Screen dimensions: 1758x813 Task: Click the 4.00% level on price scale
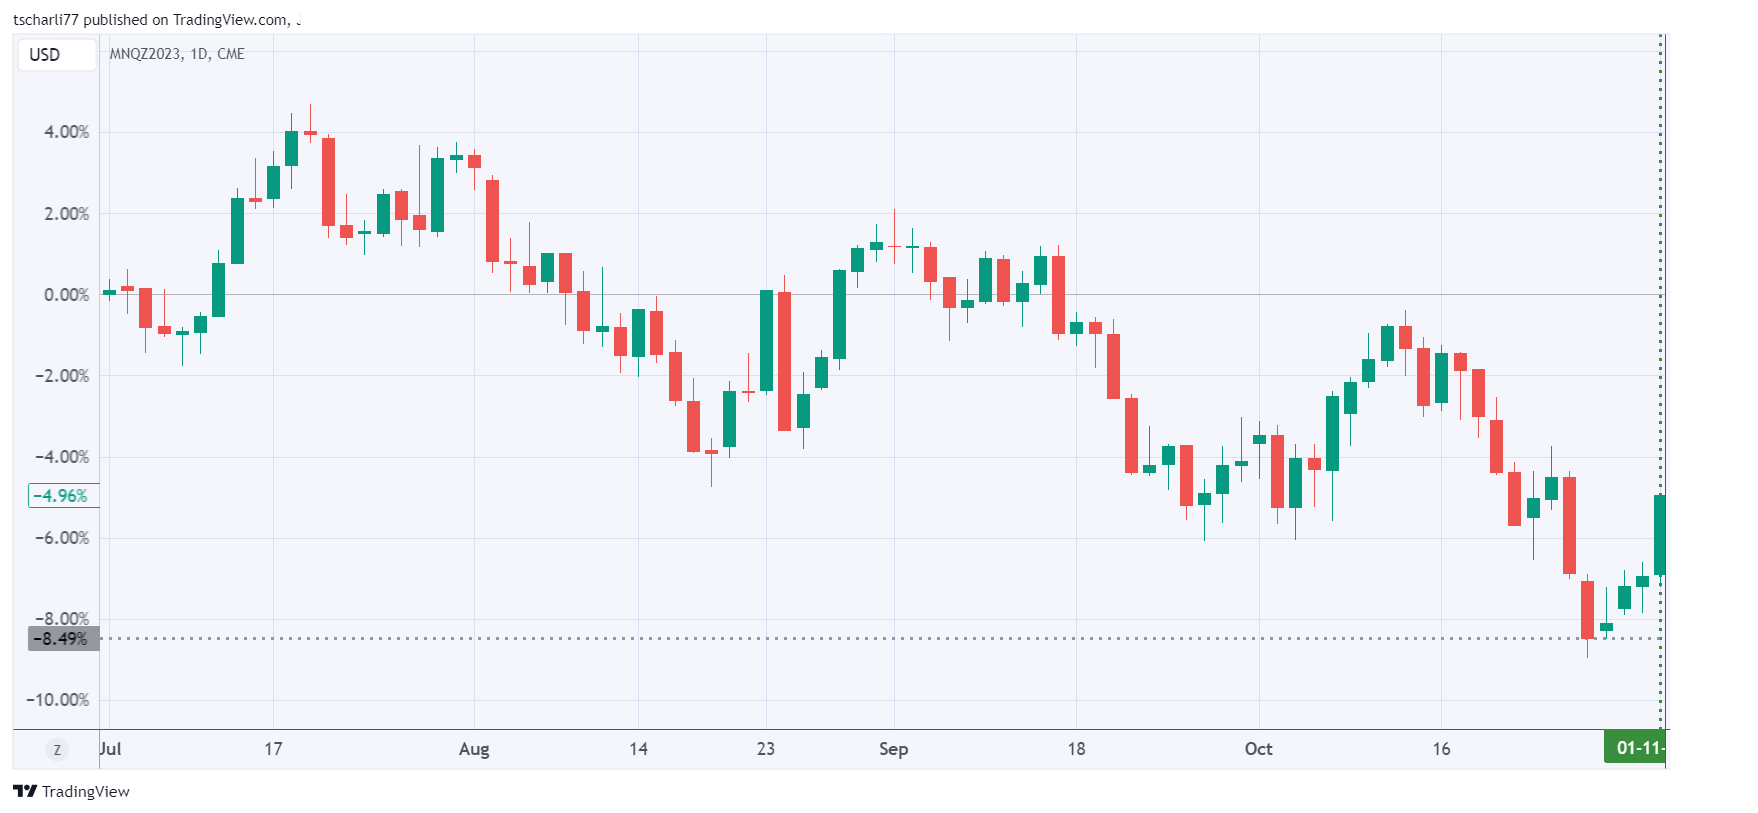(66, 132)
